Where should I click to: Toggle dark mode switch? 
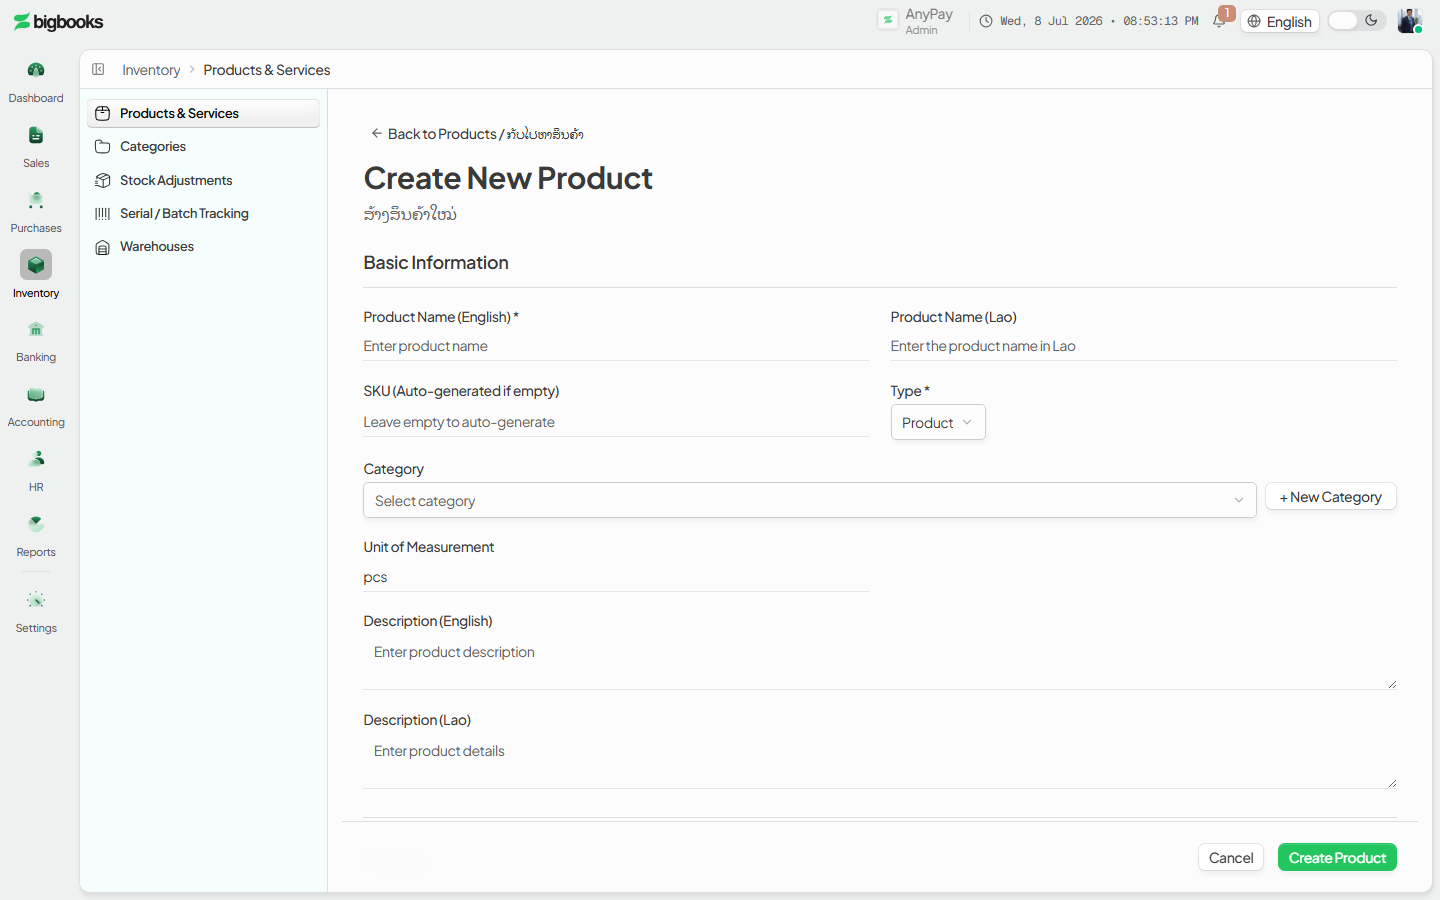(1357, 21)
